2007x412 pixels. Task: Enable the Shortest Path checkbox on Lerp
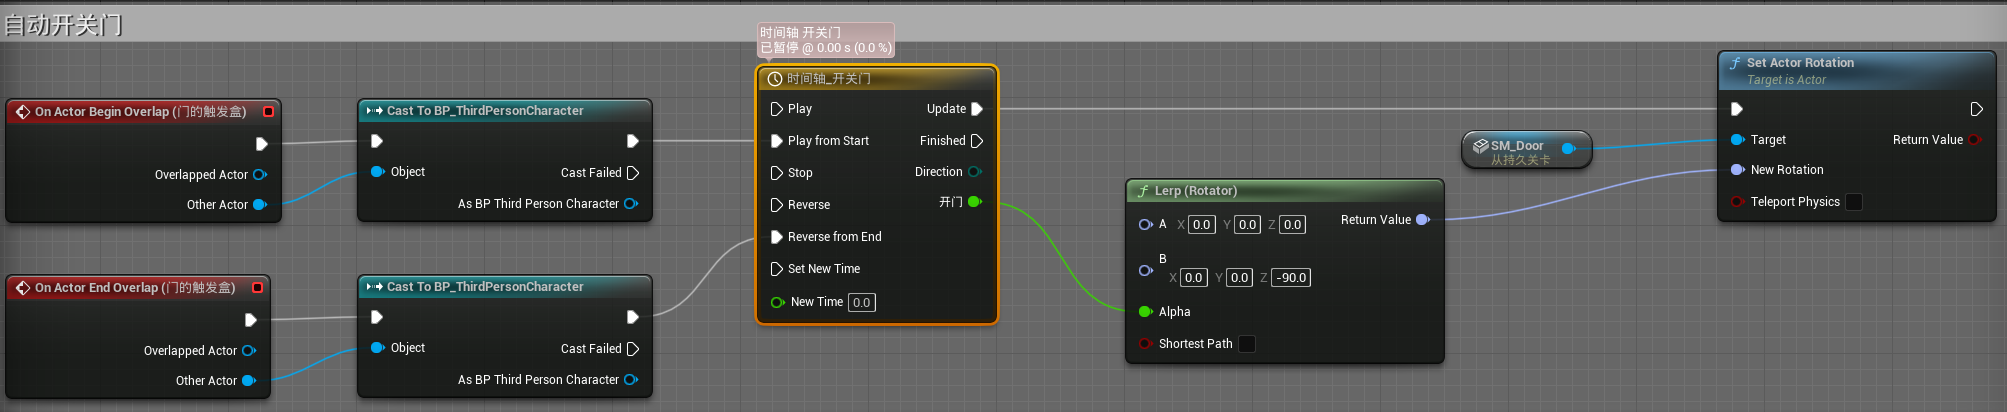1247,344
